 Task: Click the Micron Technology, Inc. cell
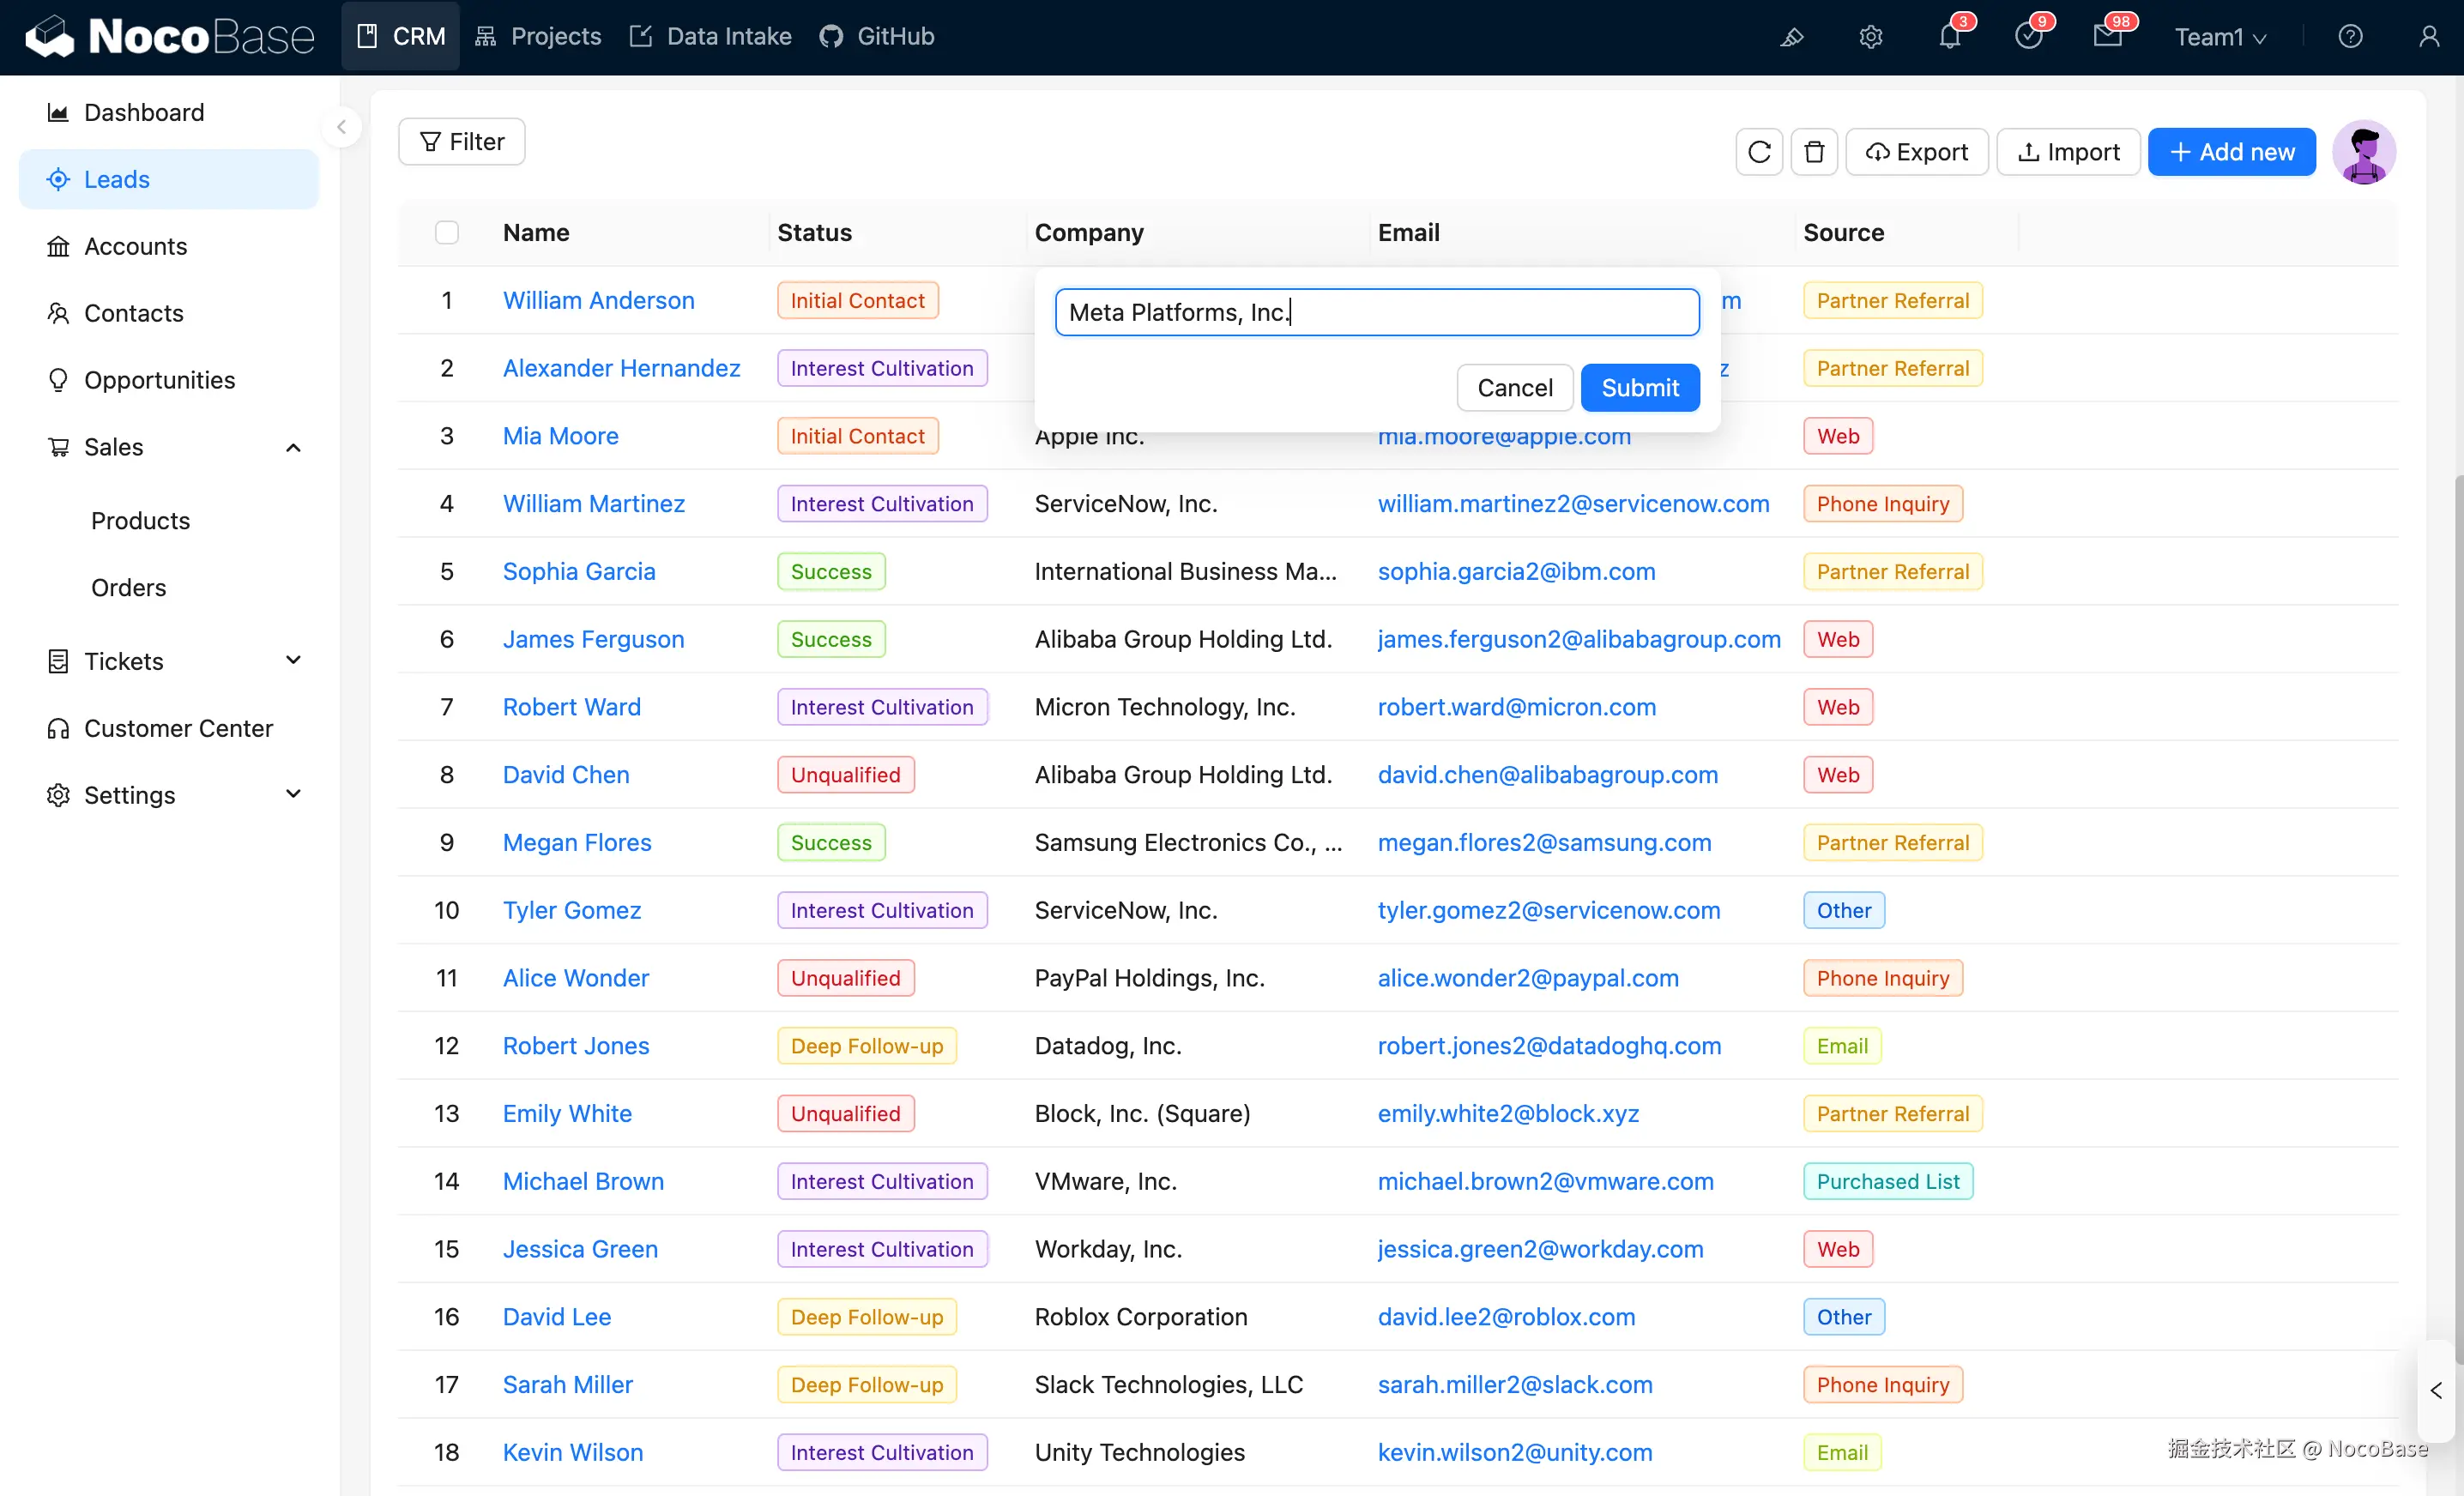[1165, 707]
